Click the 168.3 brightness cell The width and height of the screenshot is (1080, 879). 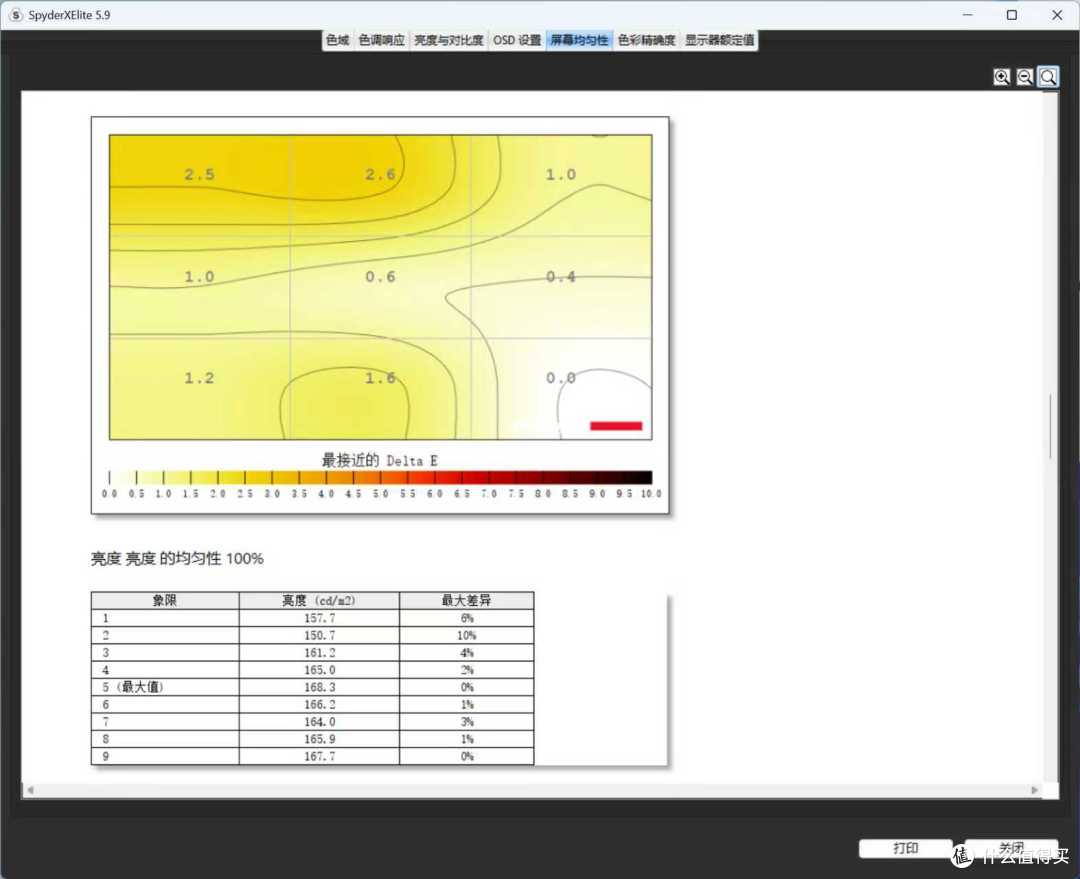coord(319,687)
